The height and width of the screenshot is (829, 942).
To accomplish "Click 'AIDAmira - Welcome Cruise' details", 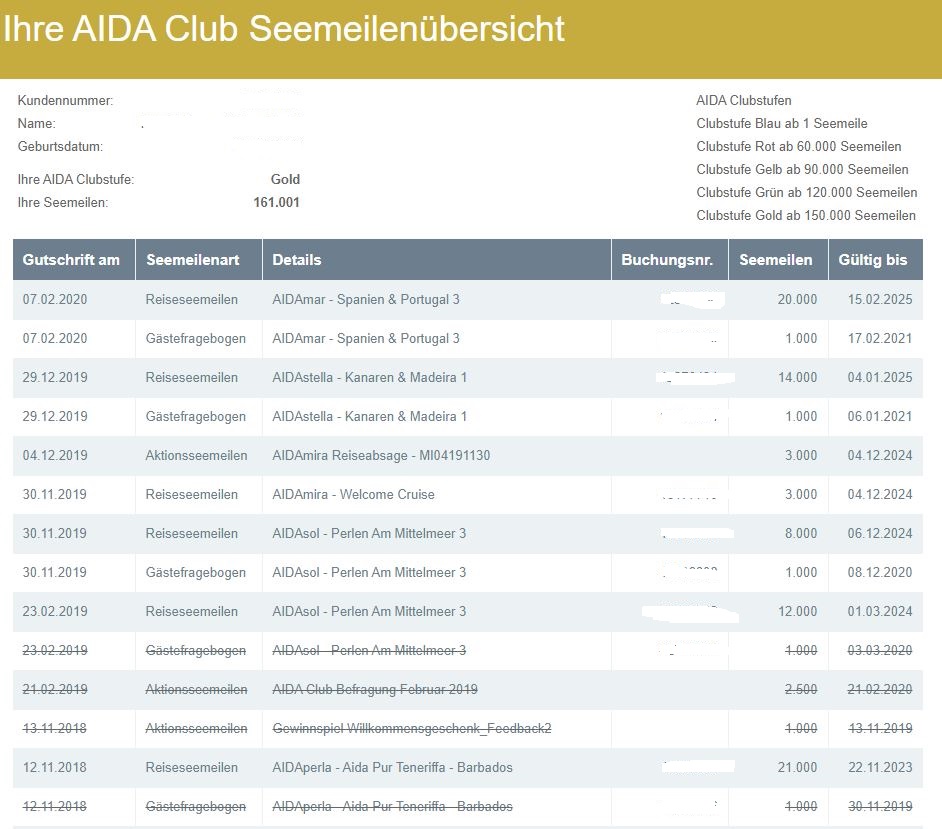I will (x=353, y=495).
